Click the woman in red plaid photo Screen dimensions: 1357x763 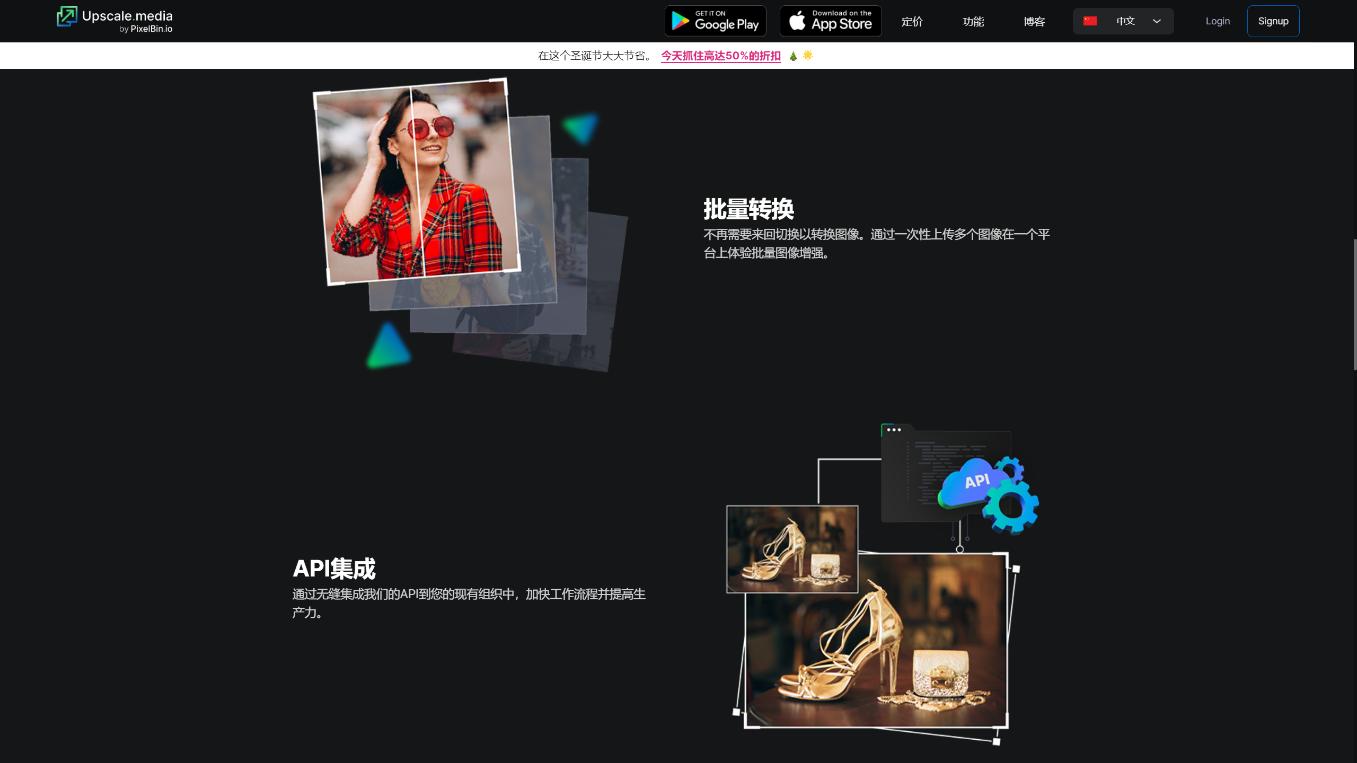tap(418, 181)
